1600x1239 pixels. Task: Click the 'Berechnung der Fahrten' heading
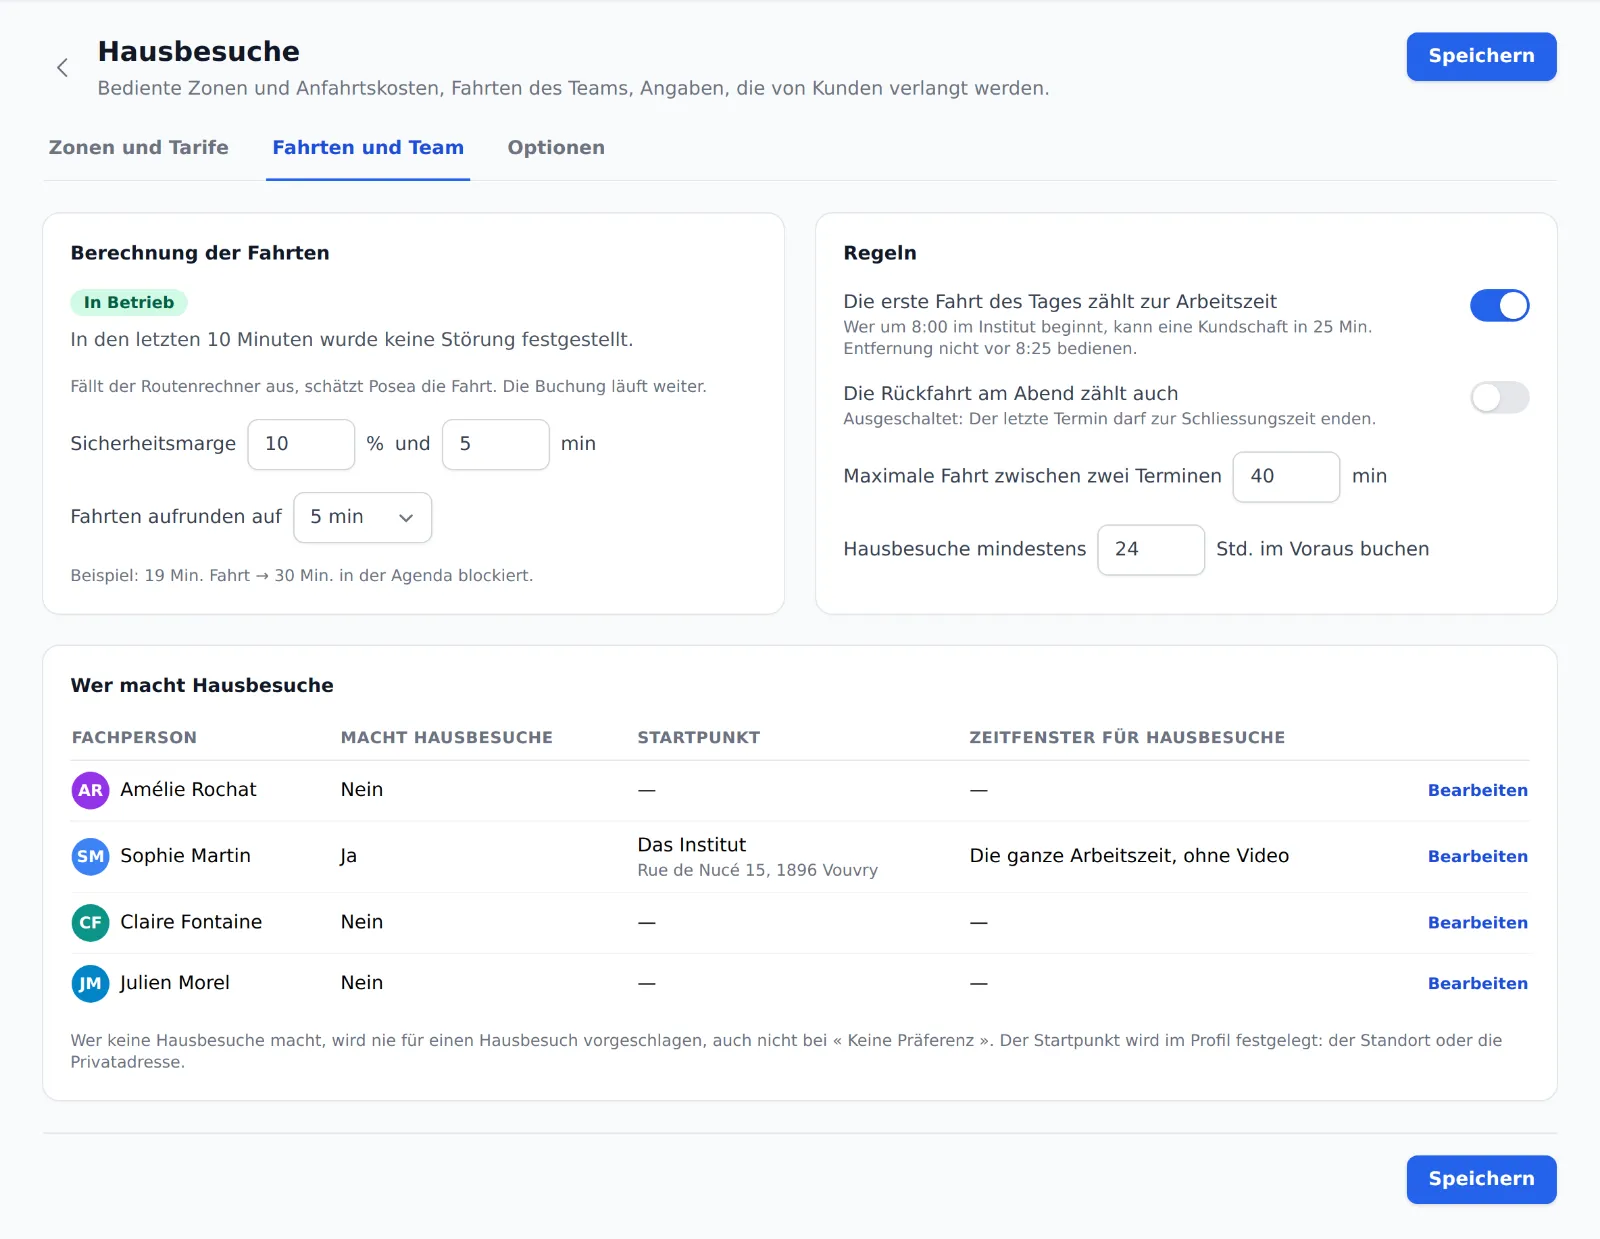(x=200, y=253)
